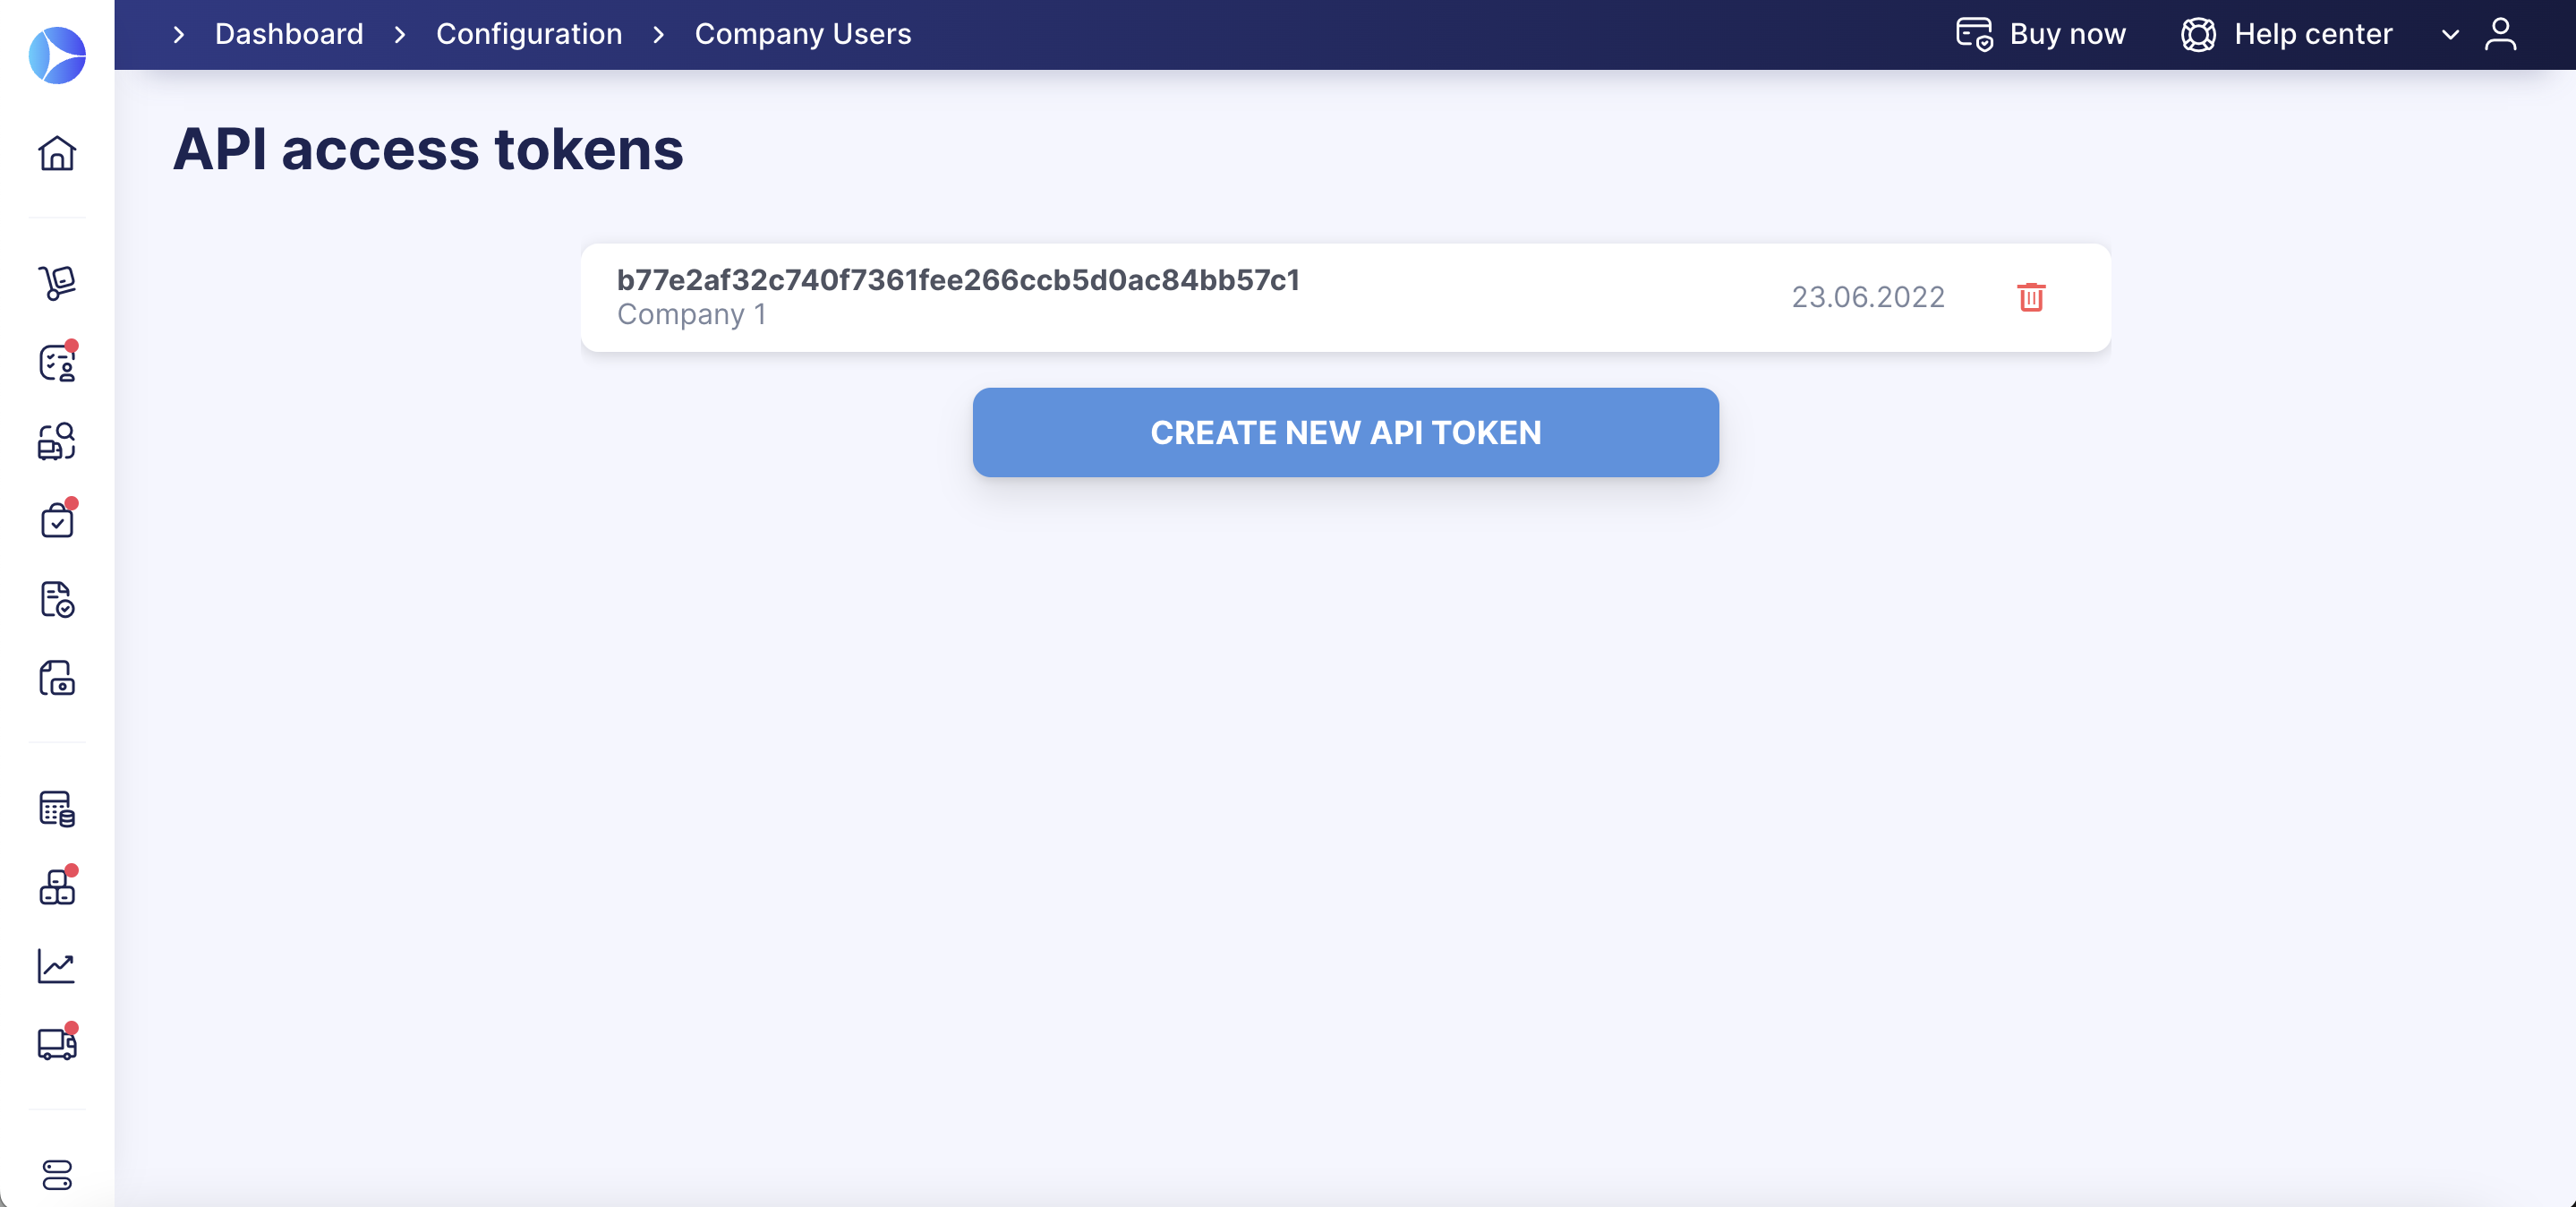
Task: Delete the Company 1 API token
Action: (2031, 297)
